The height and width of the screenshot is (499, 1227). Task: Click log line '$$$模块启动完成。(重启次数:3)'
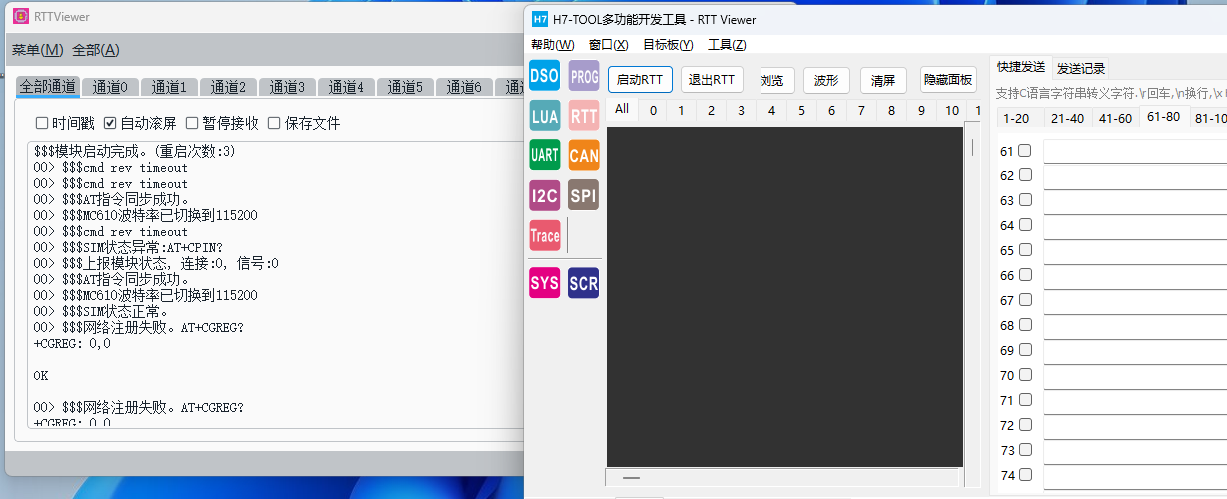[135, 152]
